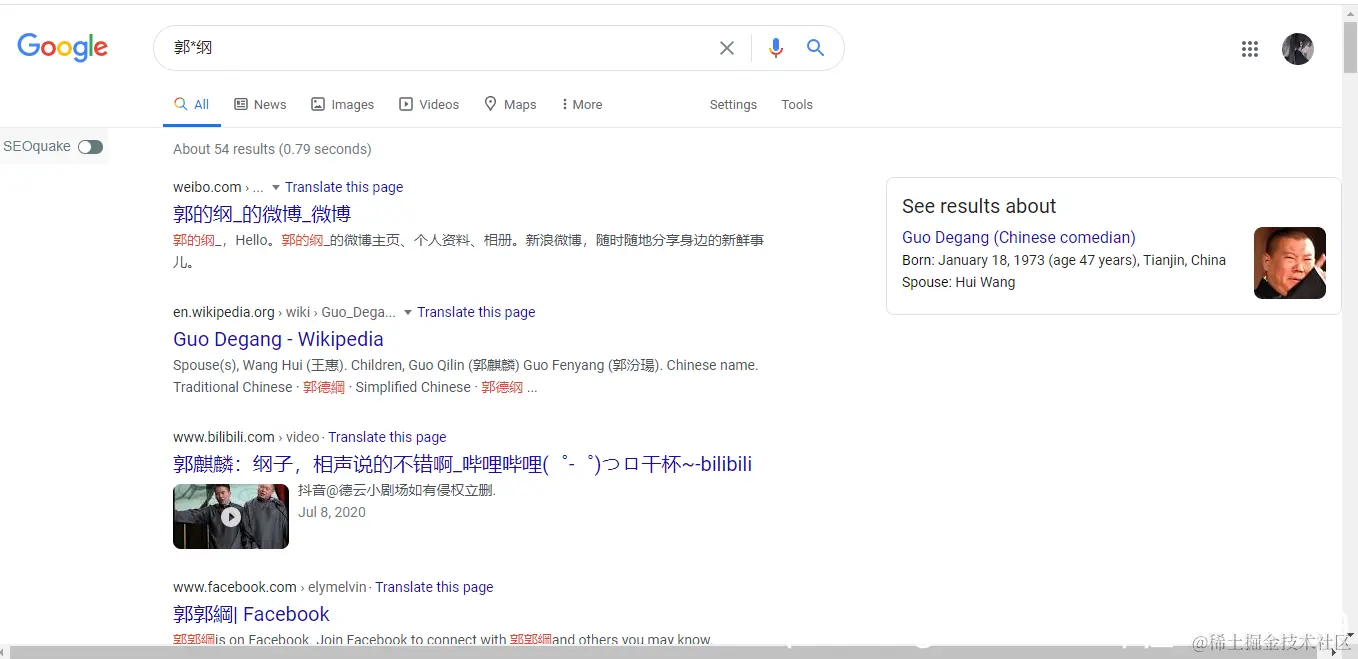Toggle the SEOquake switch

coord(90,146)
